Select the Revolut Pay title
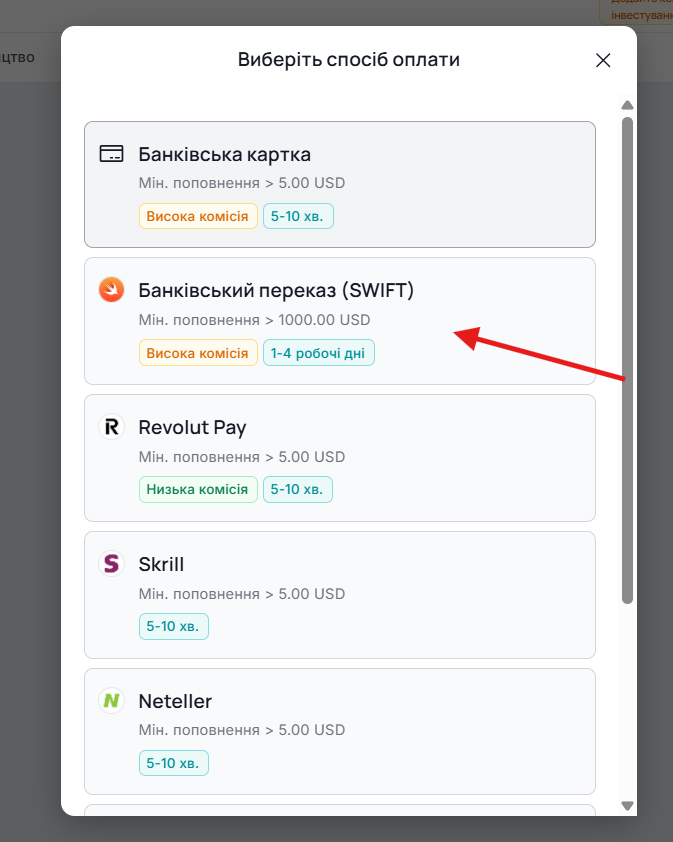 (x=192, y=427)
